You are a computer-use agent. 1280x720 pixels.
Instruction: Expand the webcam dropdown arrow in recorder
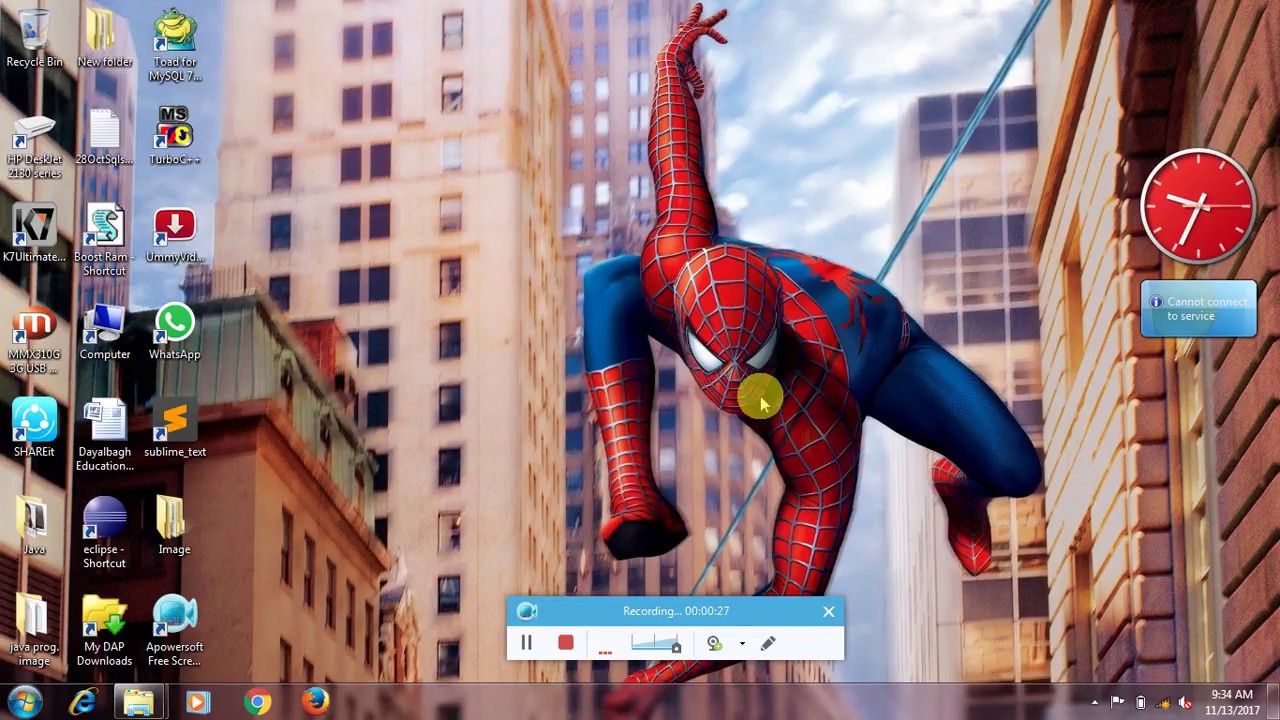pos(742,644)
